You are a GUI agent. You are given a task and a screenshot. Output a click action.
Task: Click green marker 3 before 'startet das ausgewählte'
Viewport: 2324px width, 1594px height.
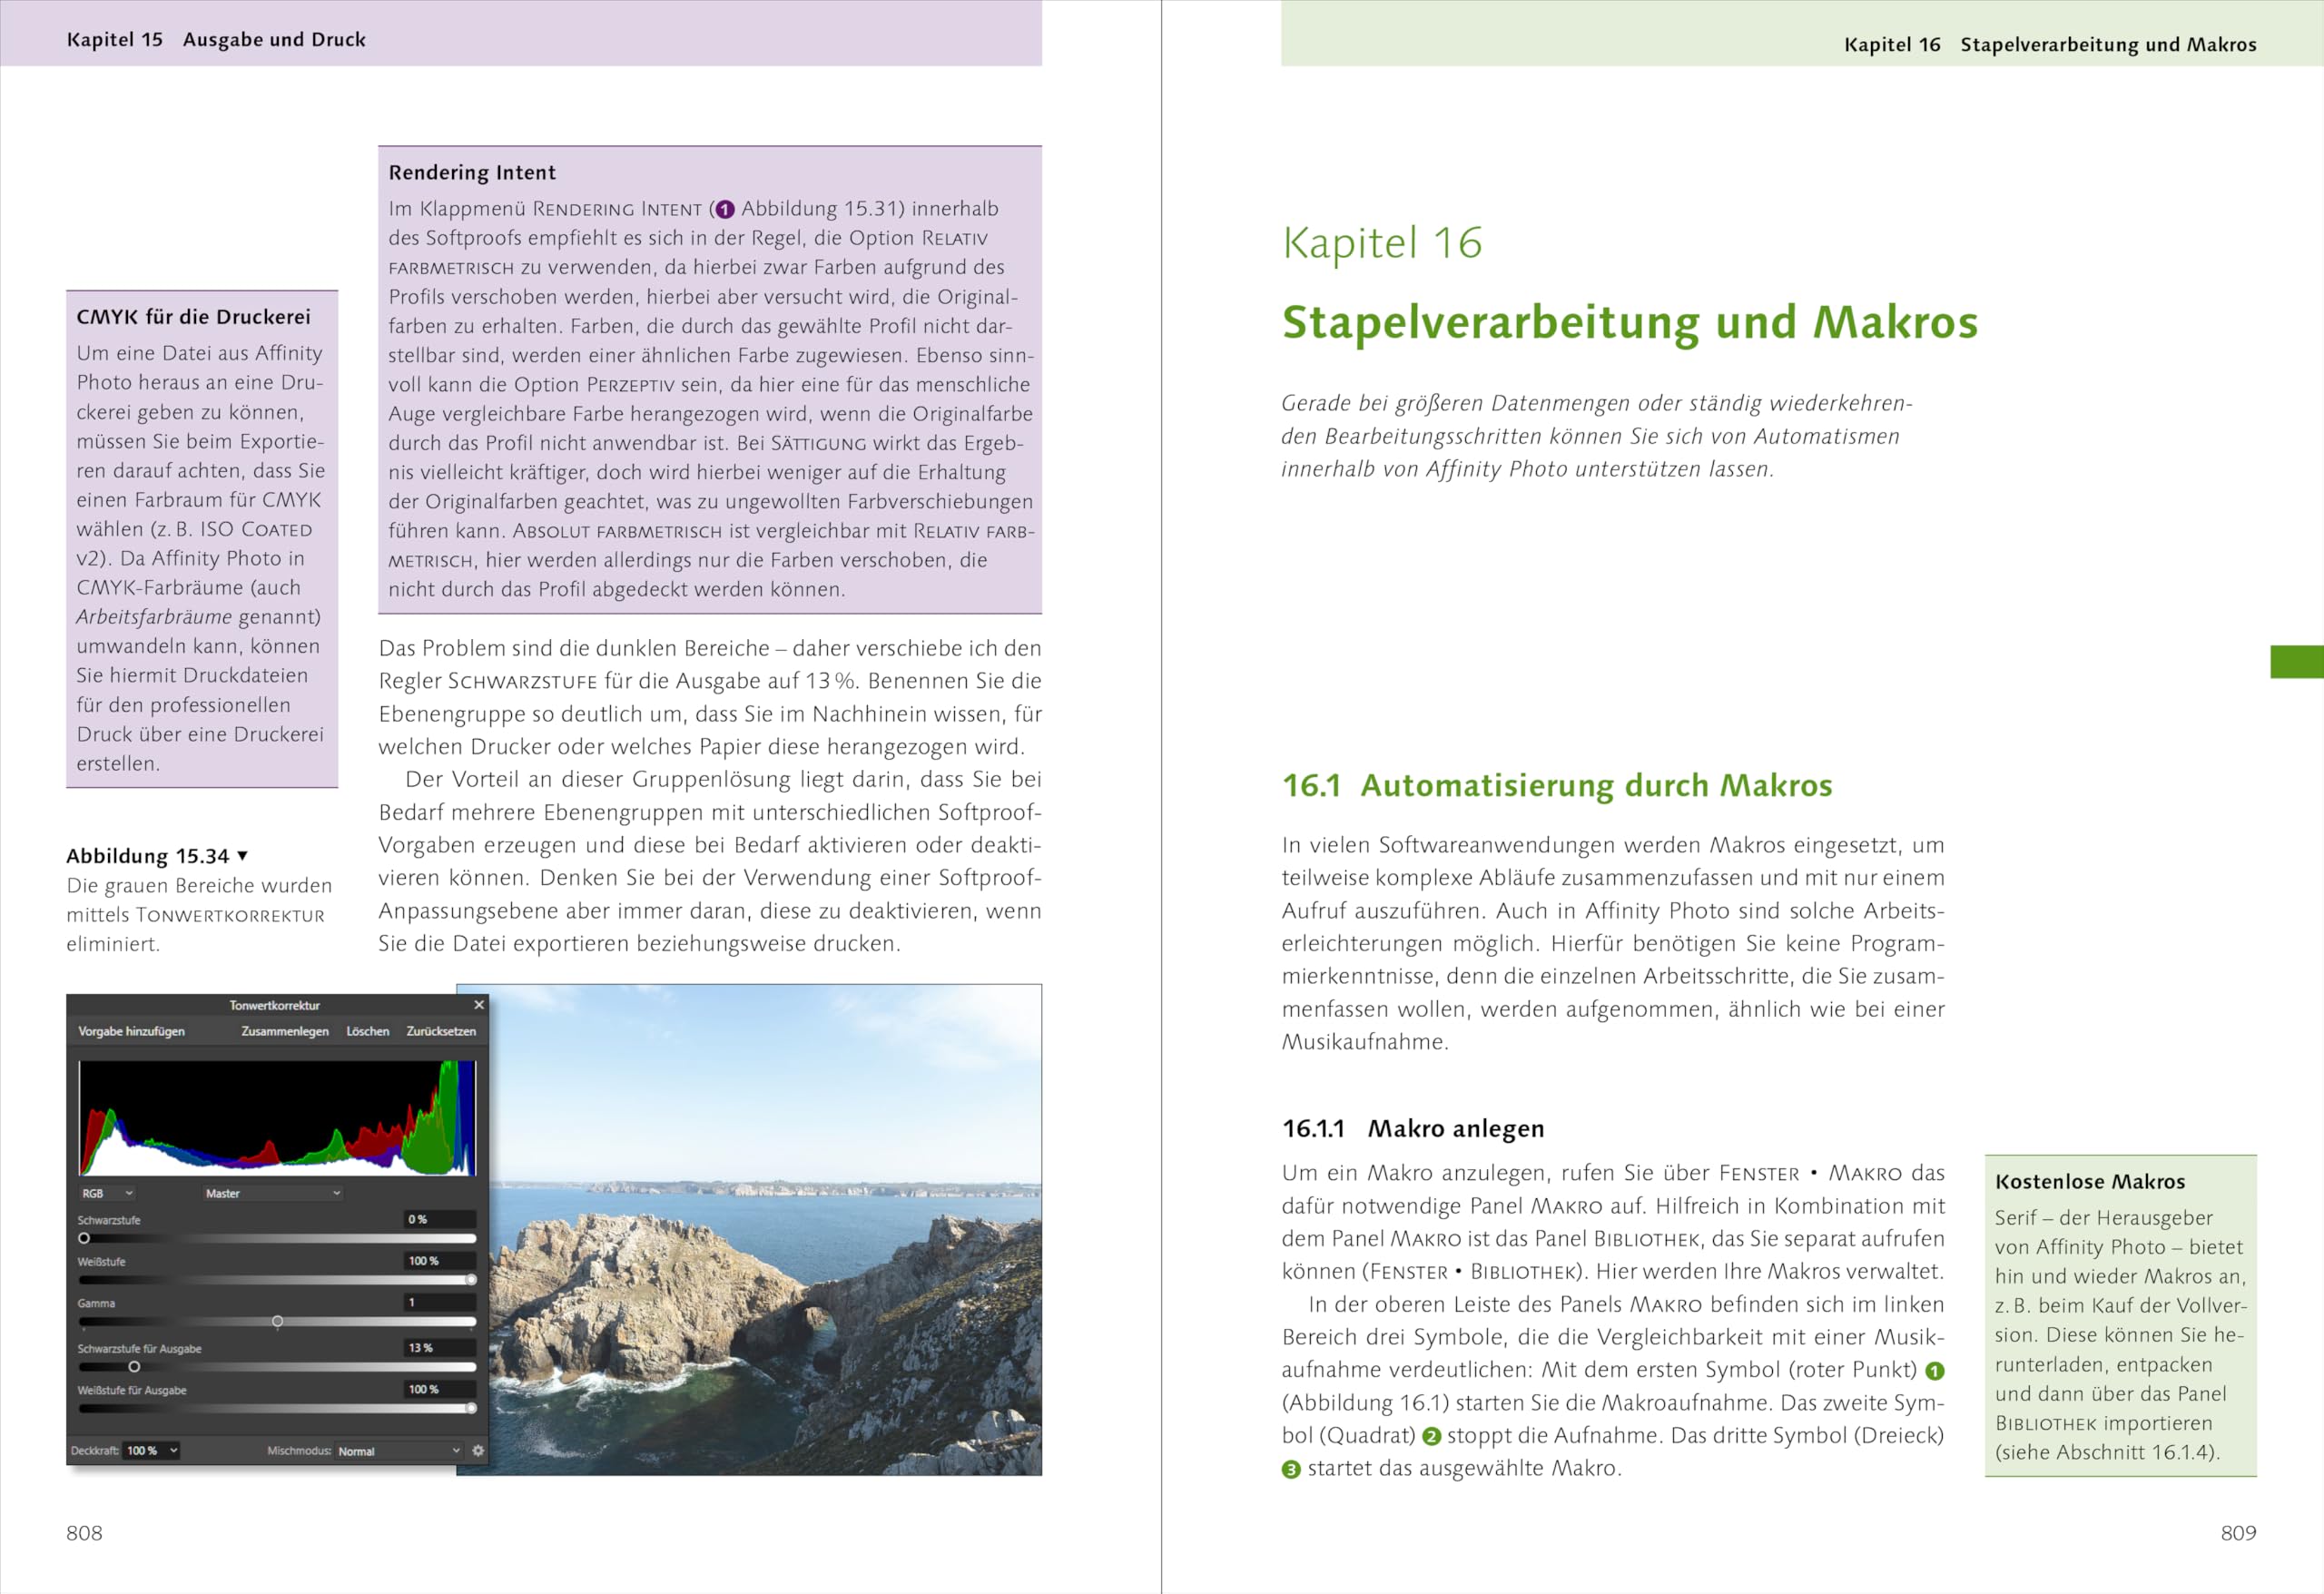tap(1291, 1470)
